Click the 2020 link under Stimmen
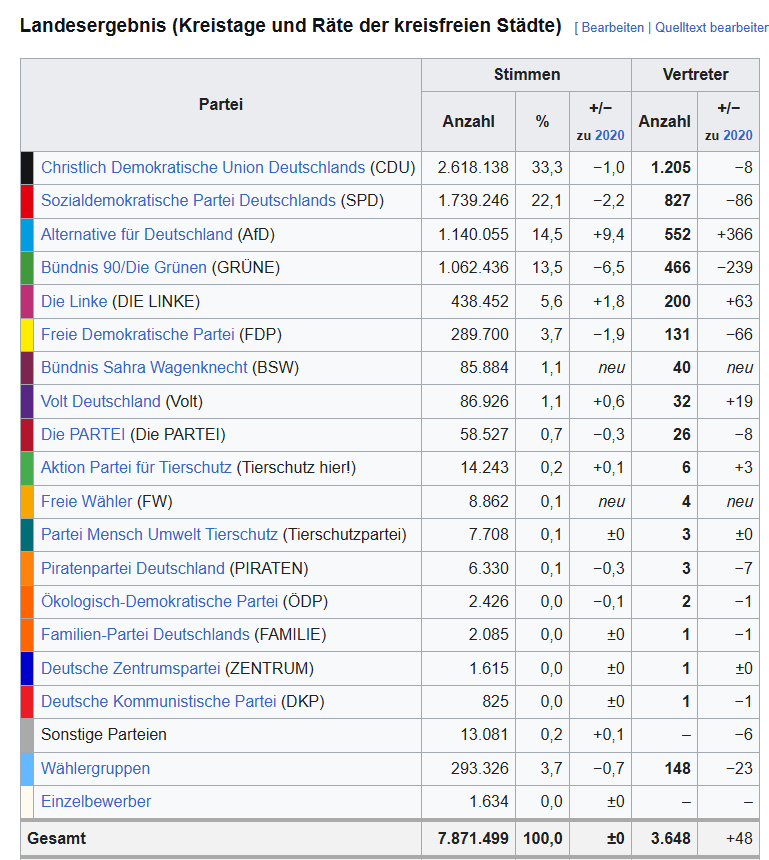 (609, 135)
